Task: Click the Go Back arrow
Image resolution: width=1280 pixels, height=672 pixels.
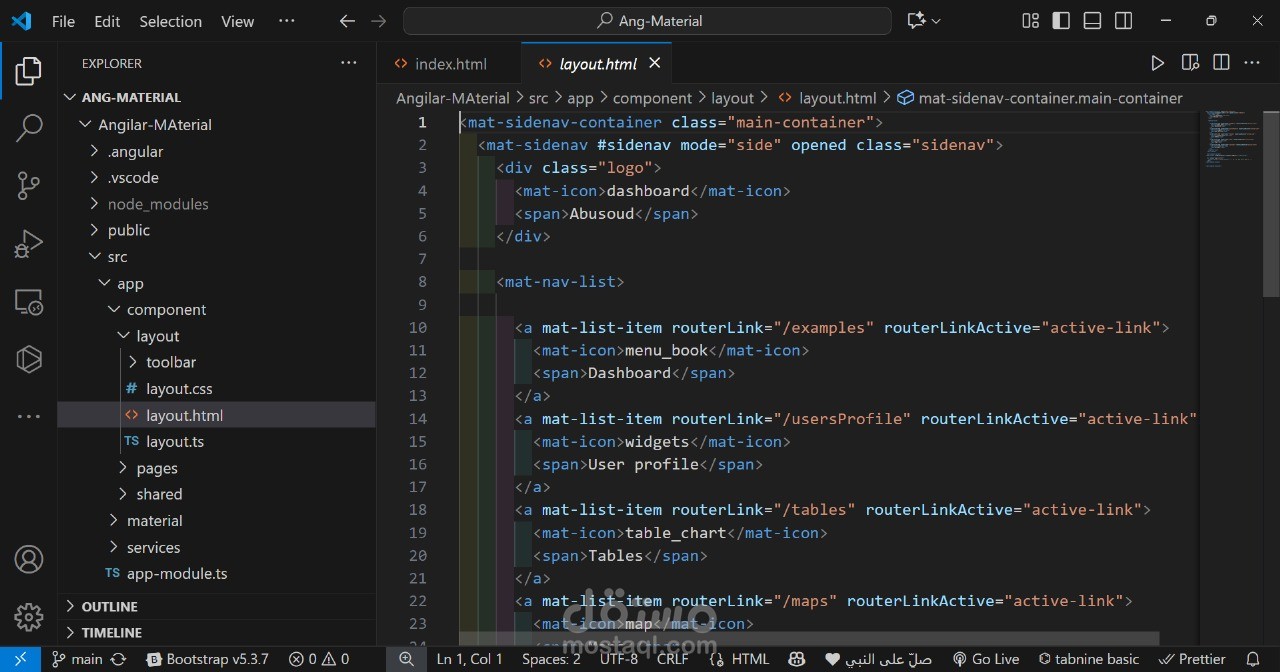Action: pos(347,21)
